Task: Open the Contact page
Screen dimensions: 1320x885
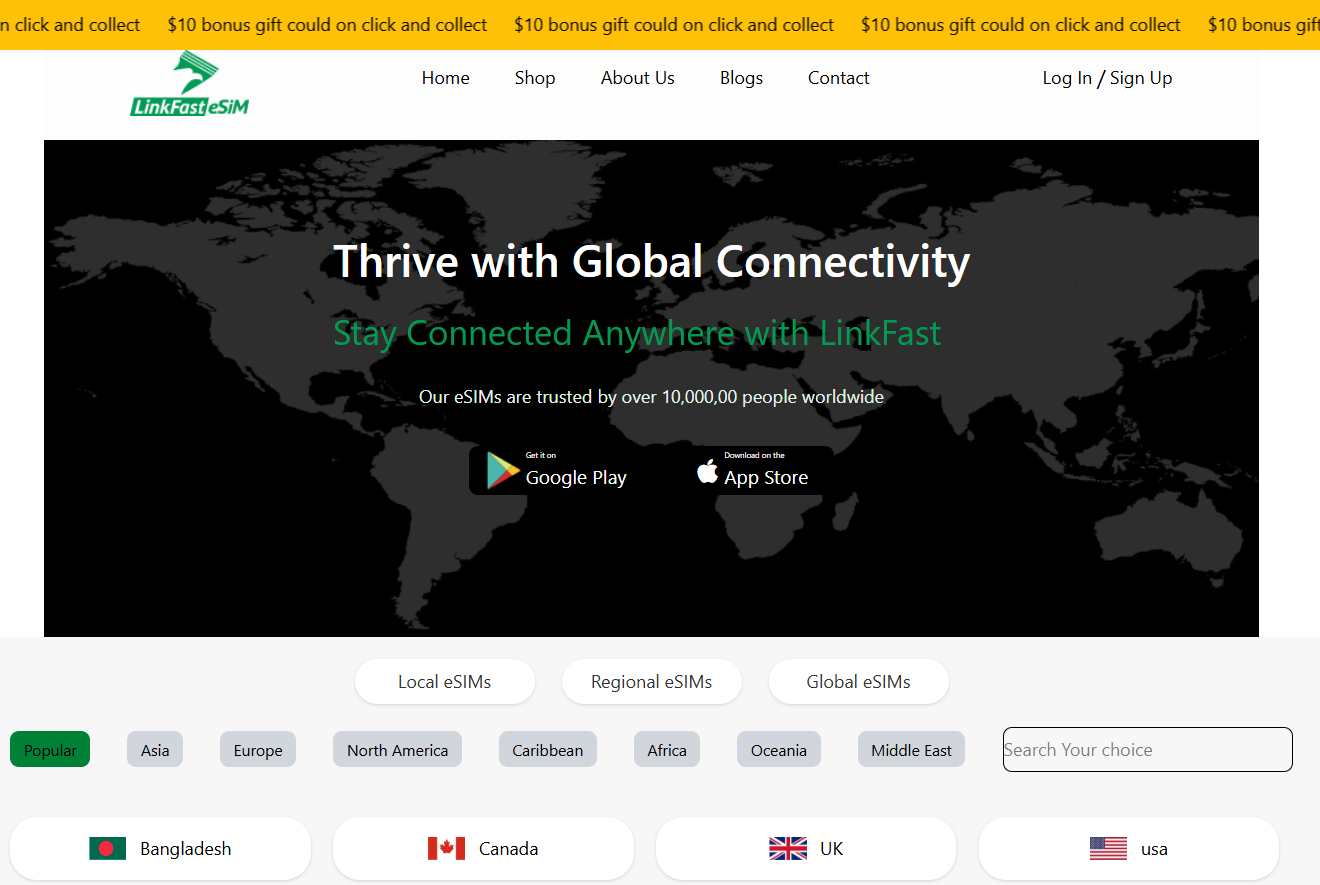Action: tap(838, 78)
